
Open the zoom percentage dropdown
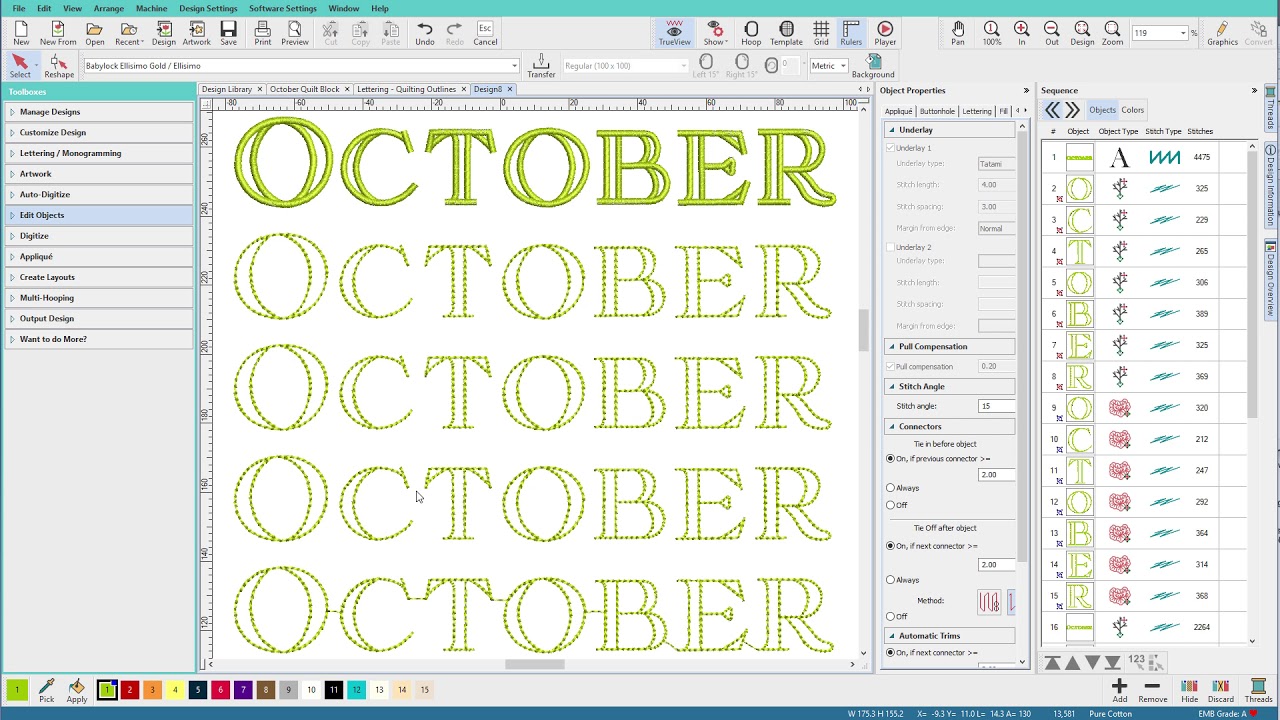(1183, 33)
